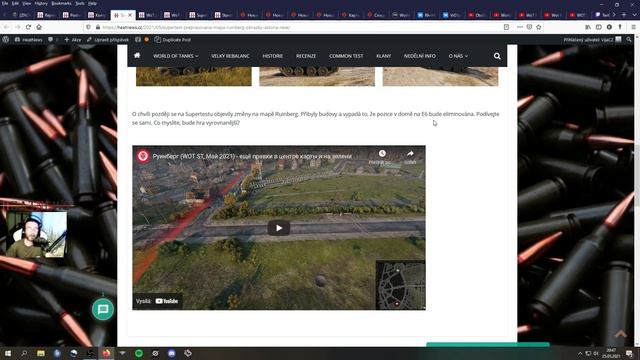
Task: Show hidden system tray icons chevron
Action: coord(580,353)
